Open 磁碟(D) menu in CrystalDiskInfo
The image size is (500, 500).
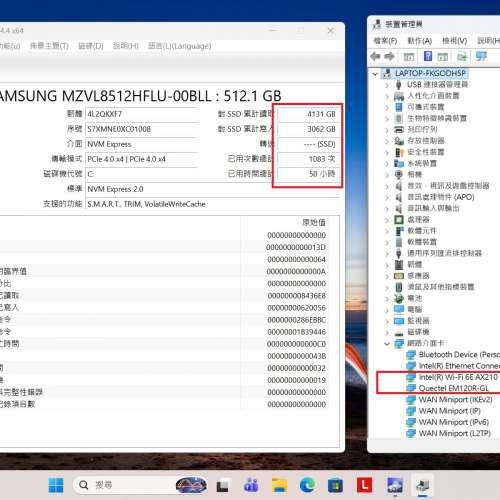91,46
